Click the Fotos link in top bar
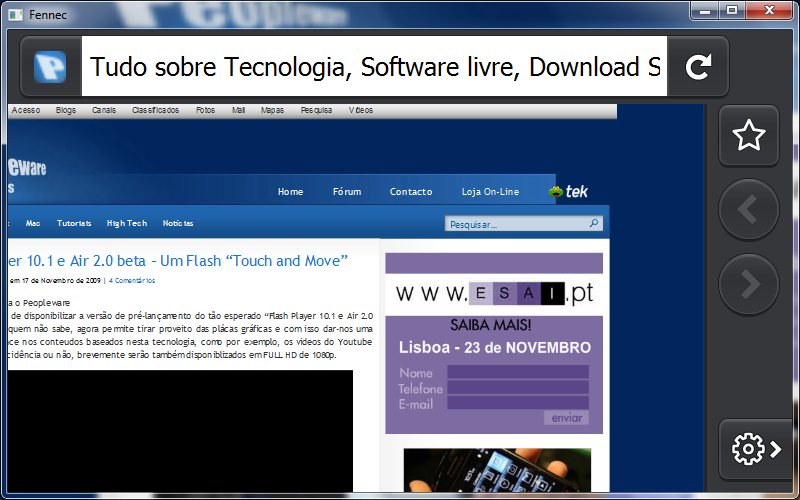This screenshot has height=500, width=800. coord(206,110)
